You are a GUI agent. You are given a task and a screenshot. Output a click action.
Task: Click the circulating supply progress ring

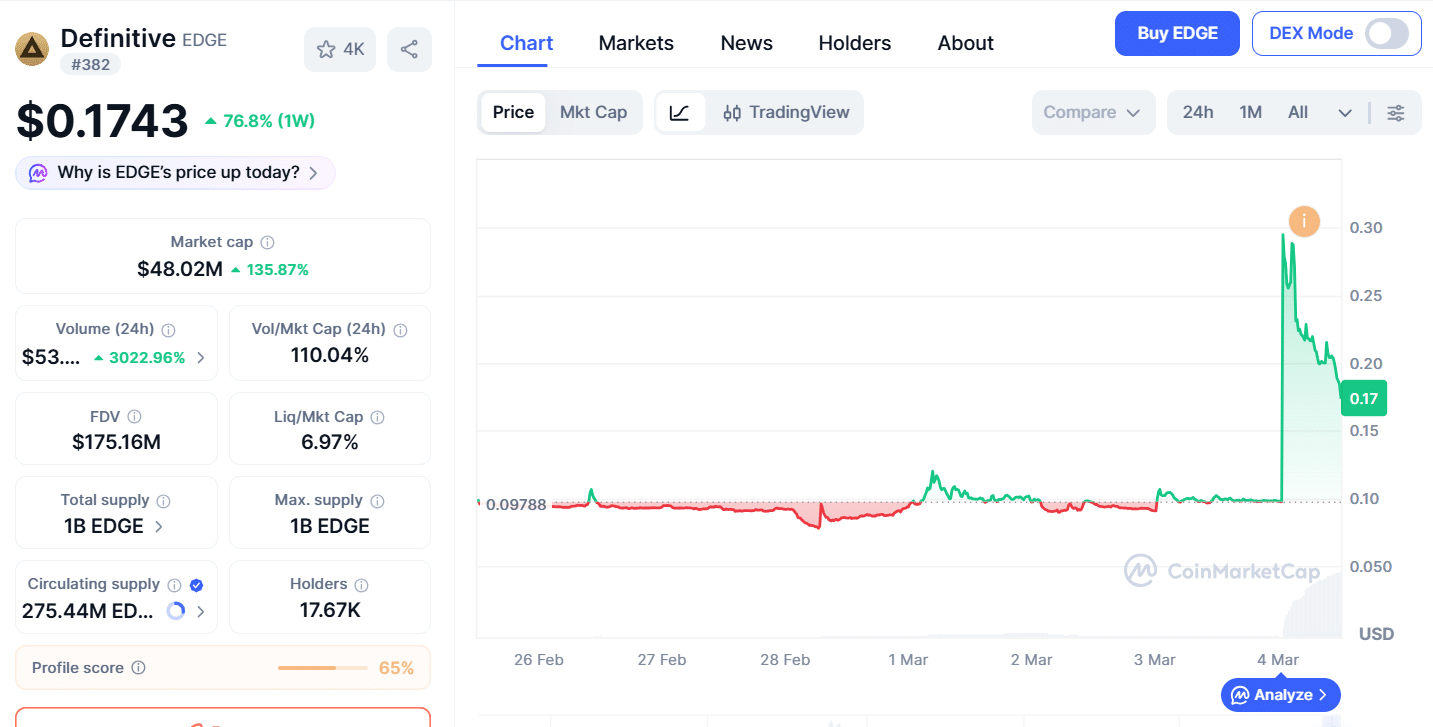[176, 611]
